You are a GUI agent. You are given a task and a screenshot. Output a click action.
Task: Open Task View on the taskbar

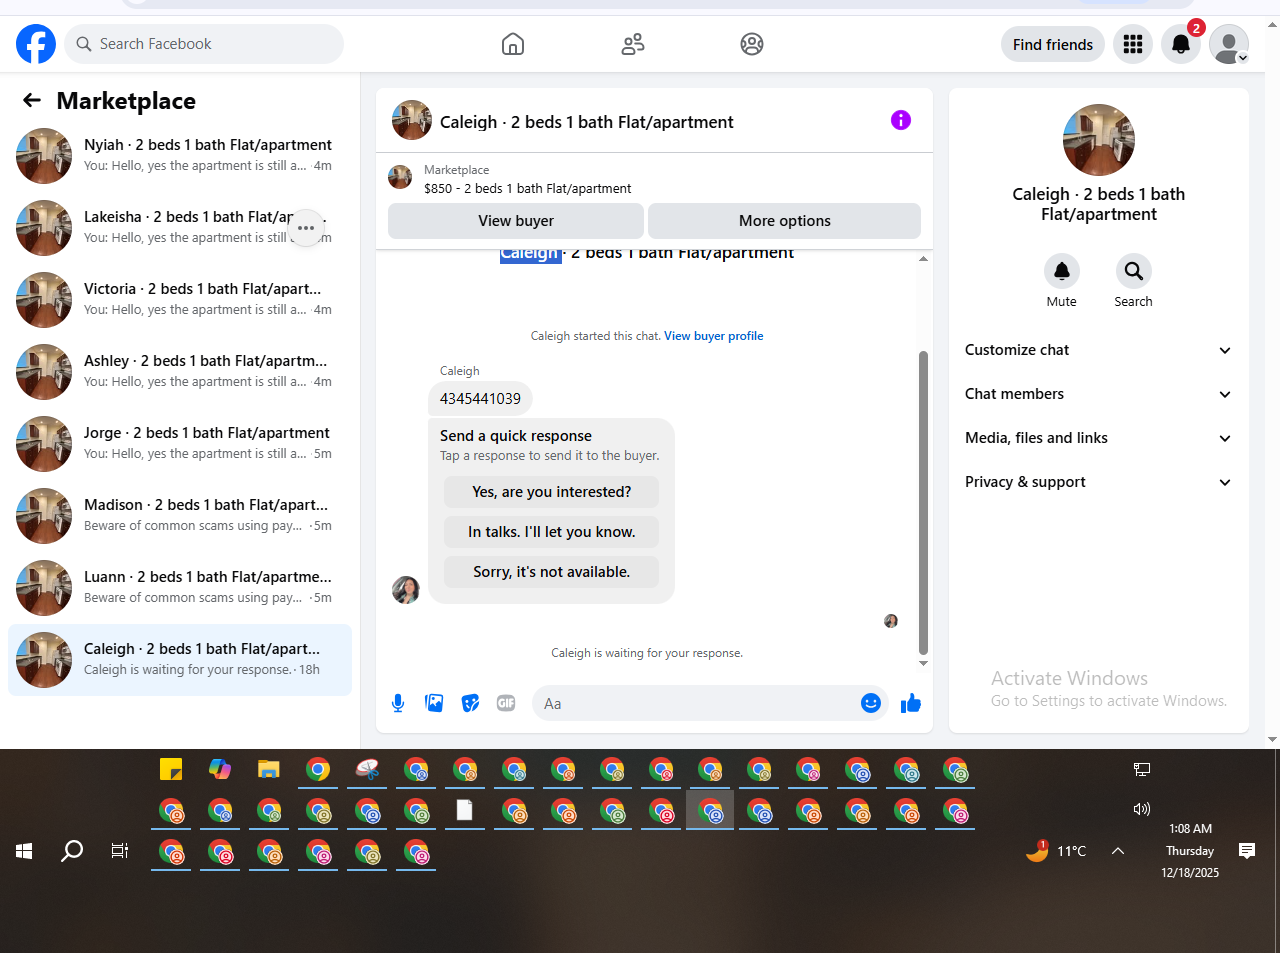point(120,851)
